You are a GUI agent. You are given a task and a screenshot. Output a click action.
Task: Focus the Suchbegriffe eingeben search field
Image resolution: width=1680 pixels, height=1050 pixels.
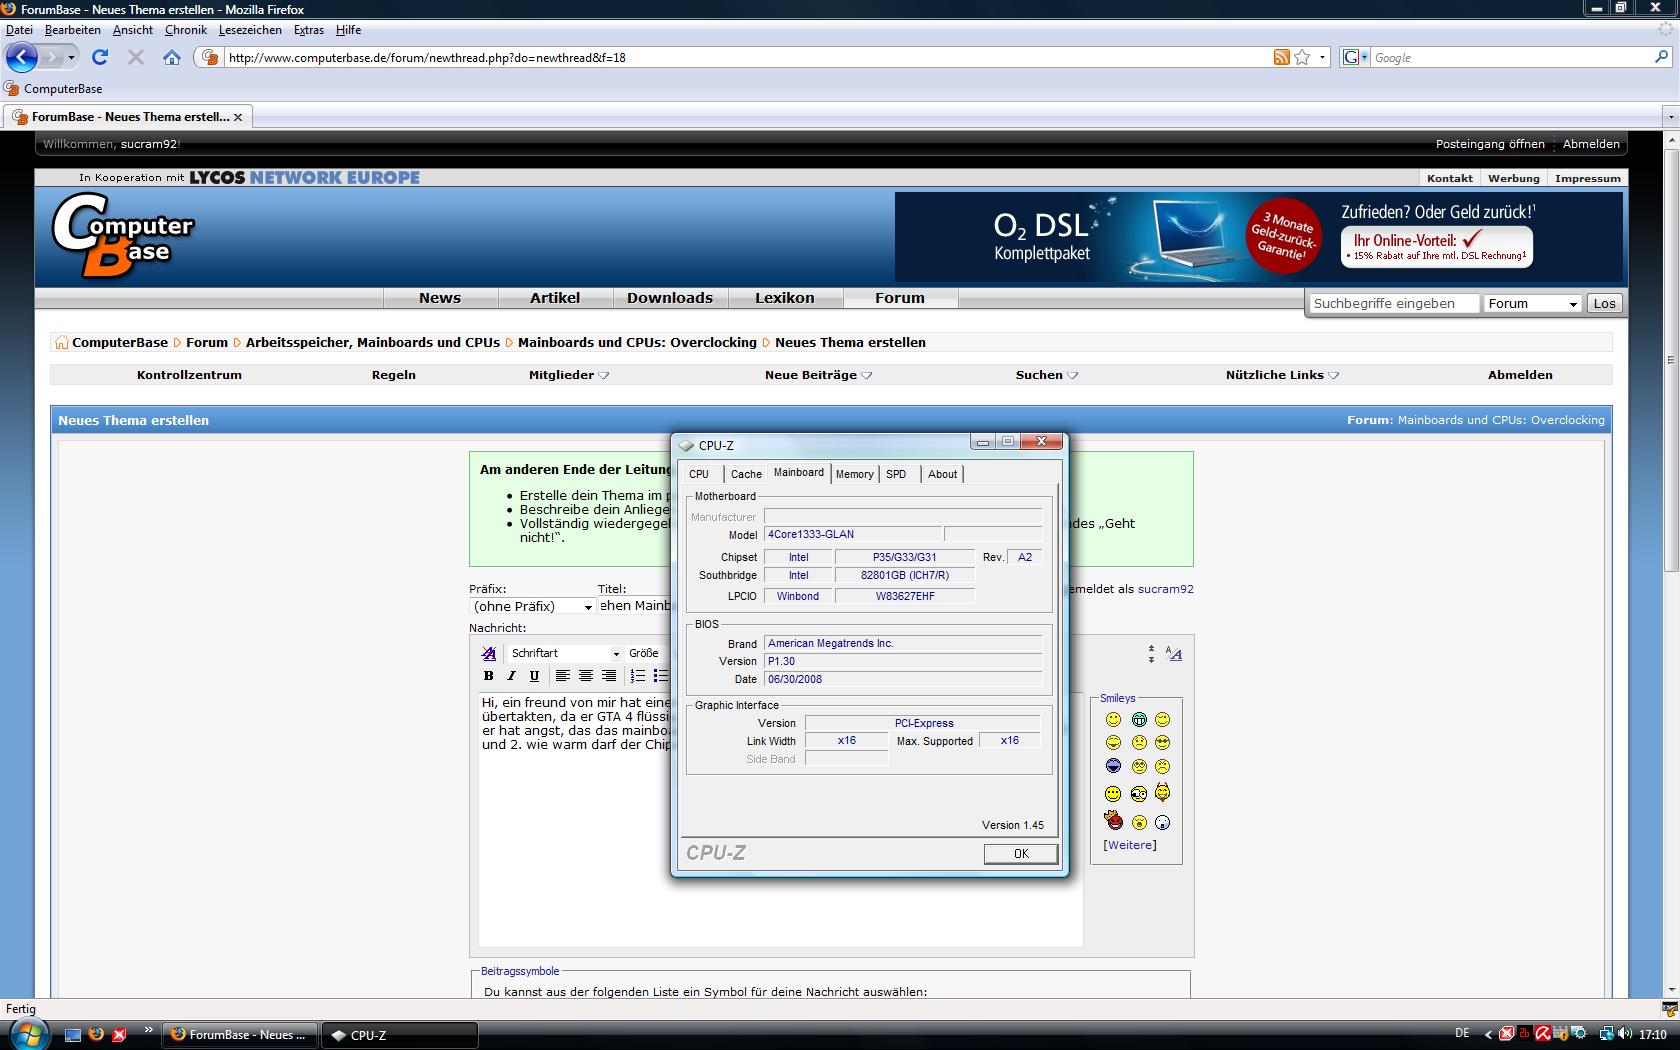pyautogui.click(x=1394, y=304)
